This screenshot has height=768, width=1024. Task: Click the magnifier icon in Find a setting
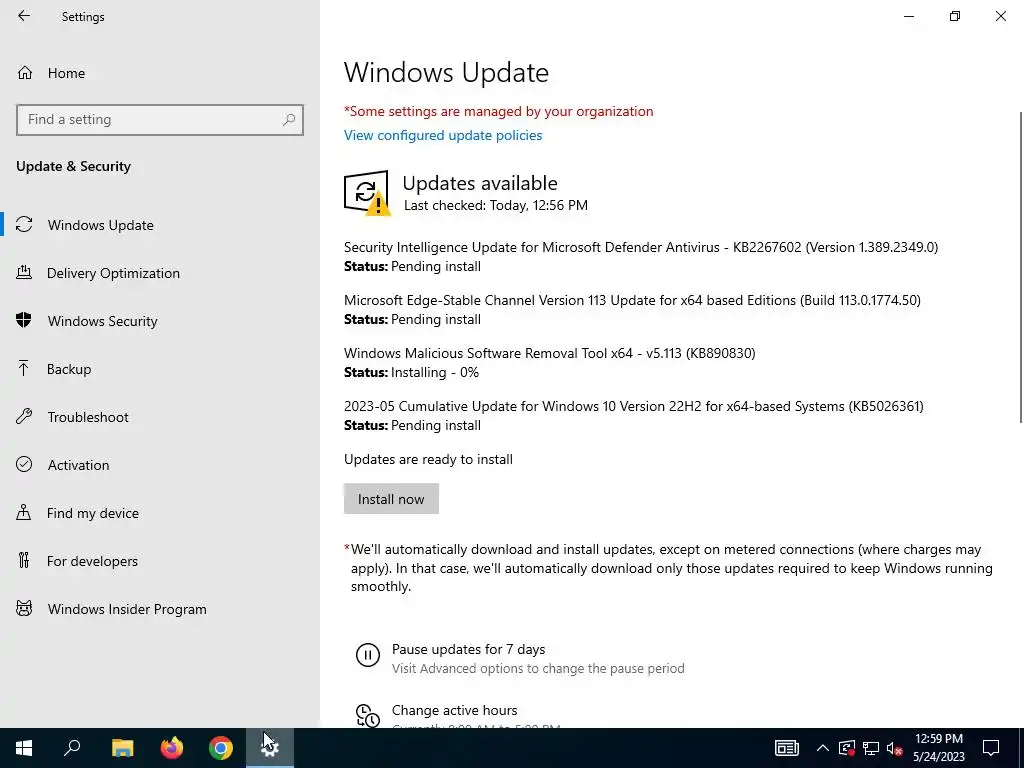click(289, 120)
